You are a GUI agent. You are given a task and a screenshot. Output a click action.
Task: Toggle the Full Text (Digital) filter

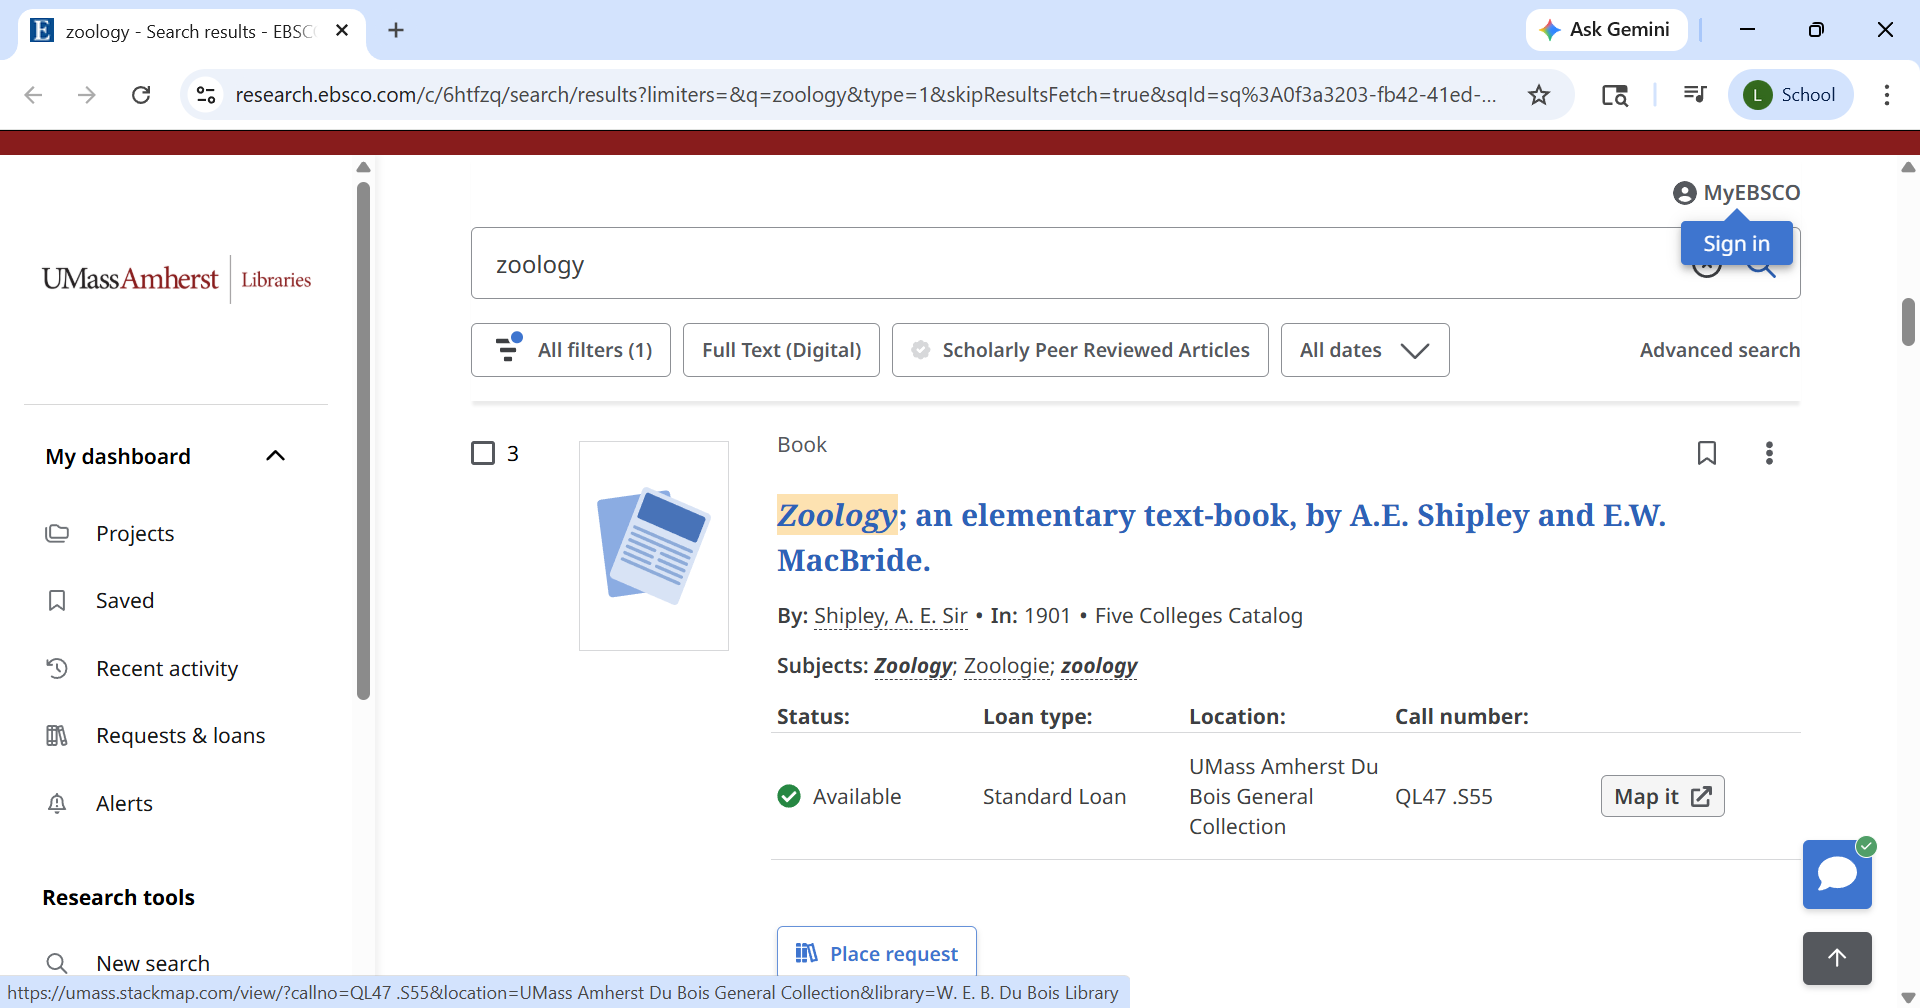(780, 350)
